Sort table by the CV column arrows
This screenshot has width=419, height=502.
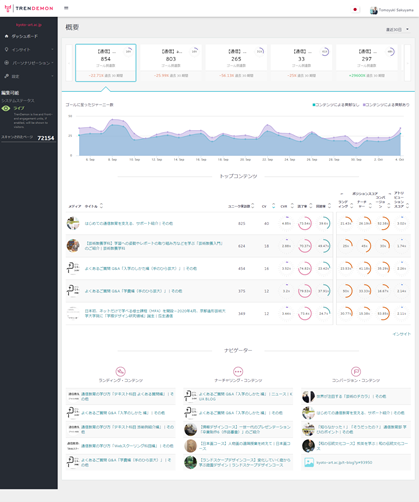point(274,206)
